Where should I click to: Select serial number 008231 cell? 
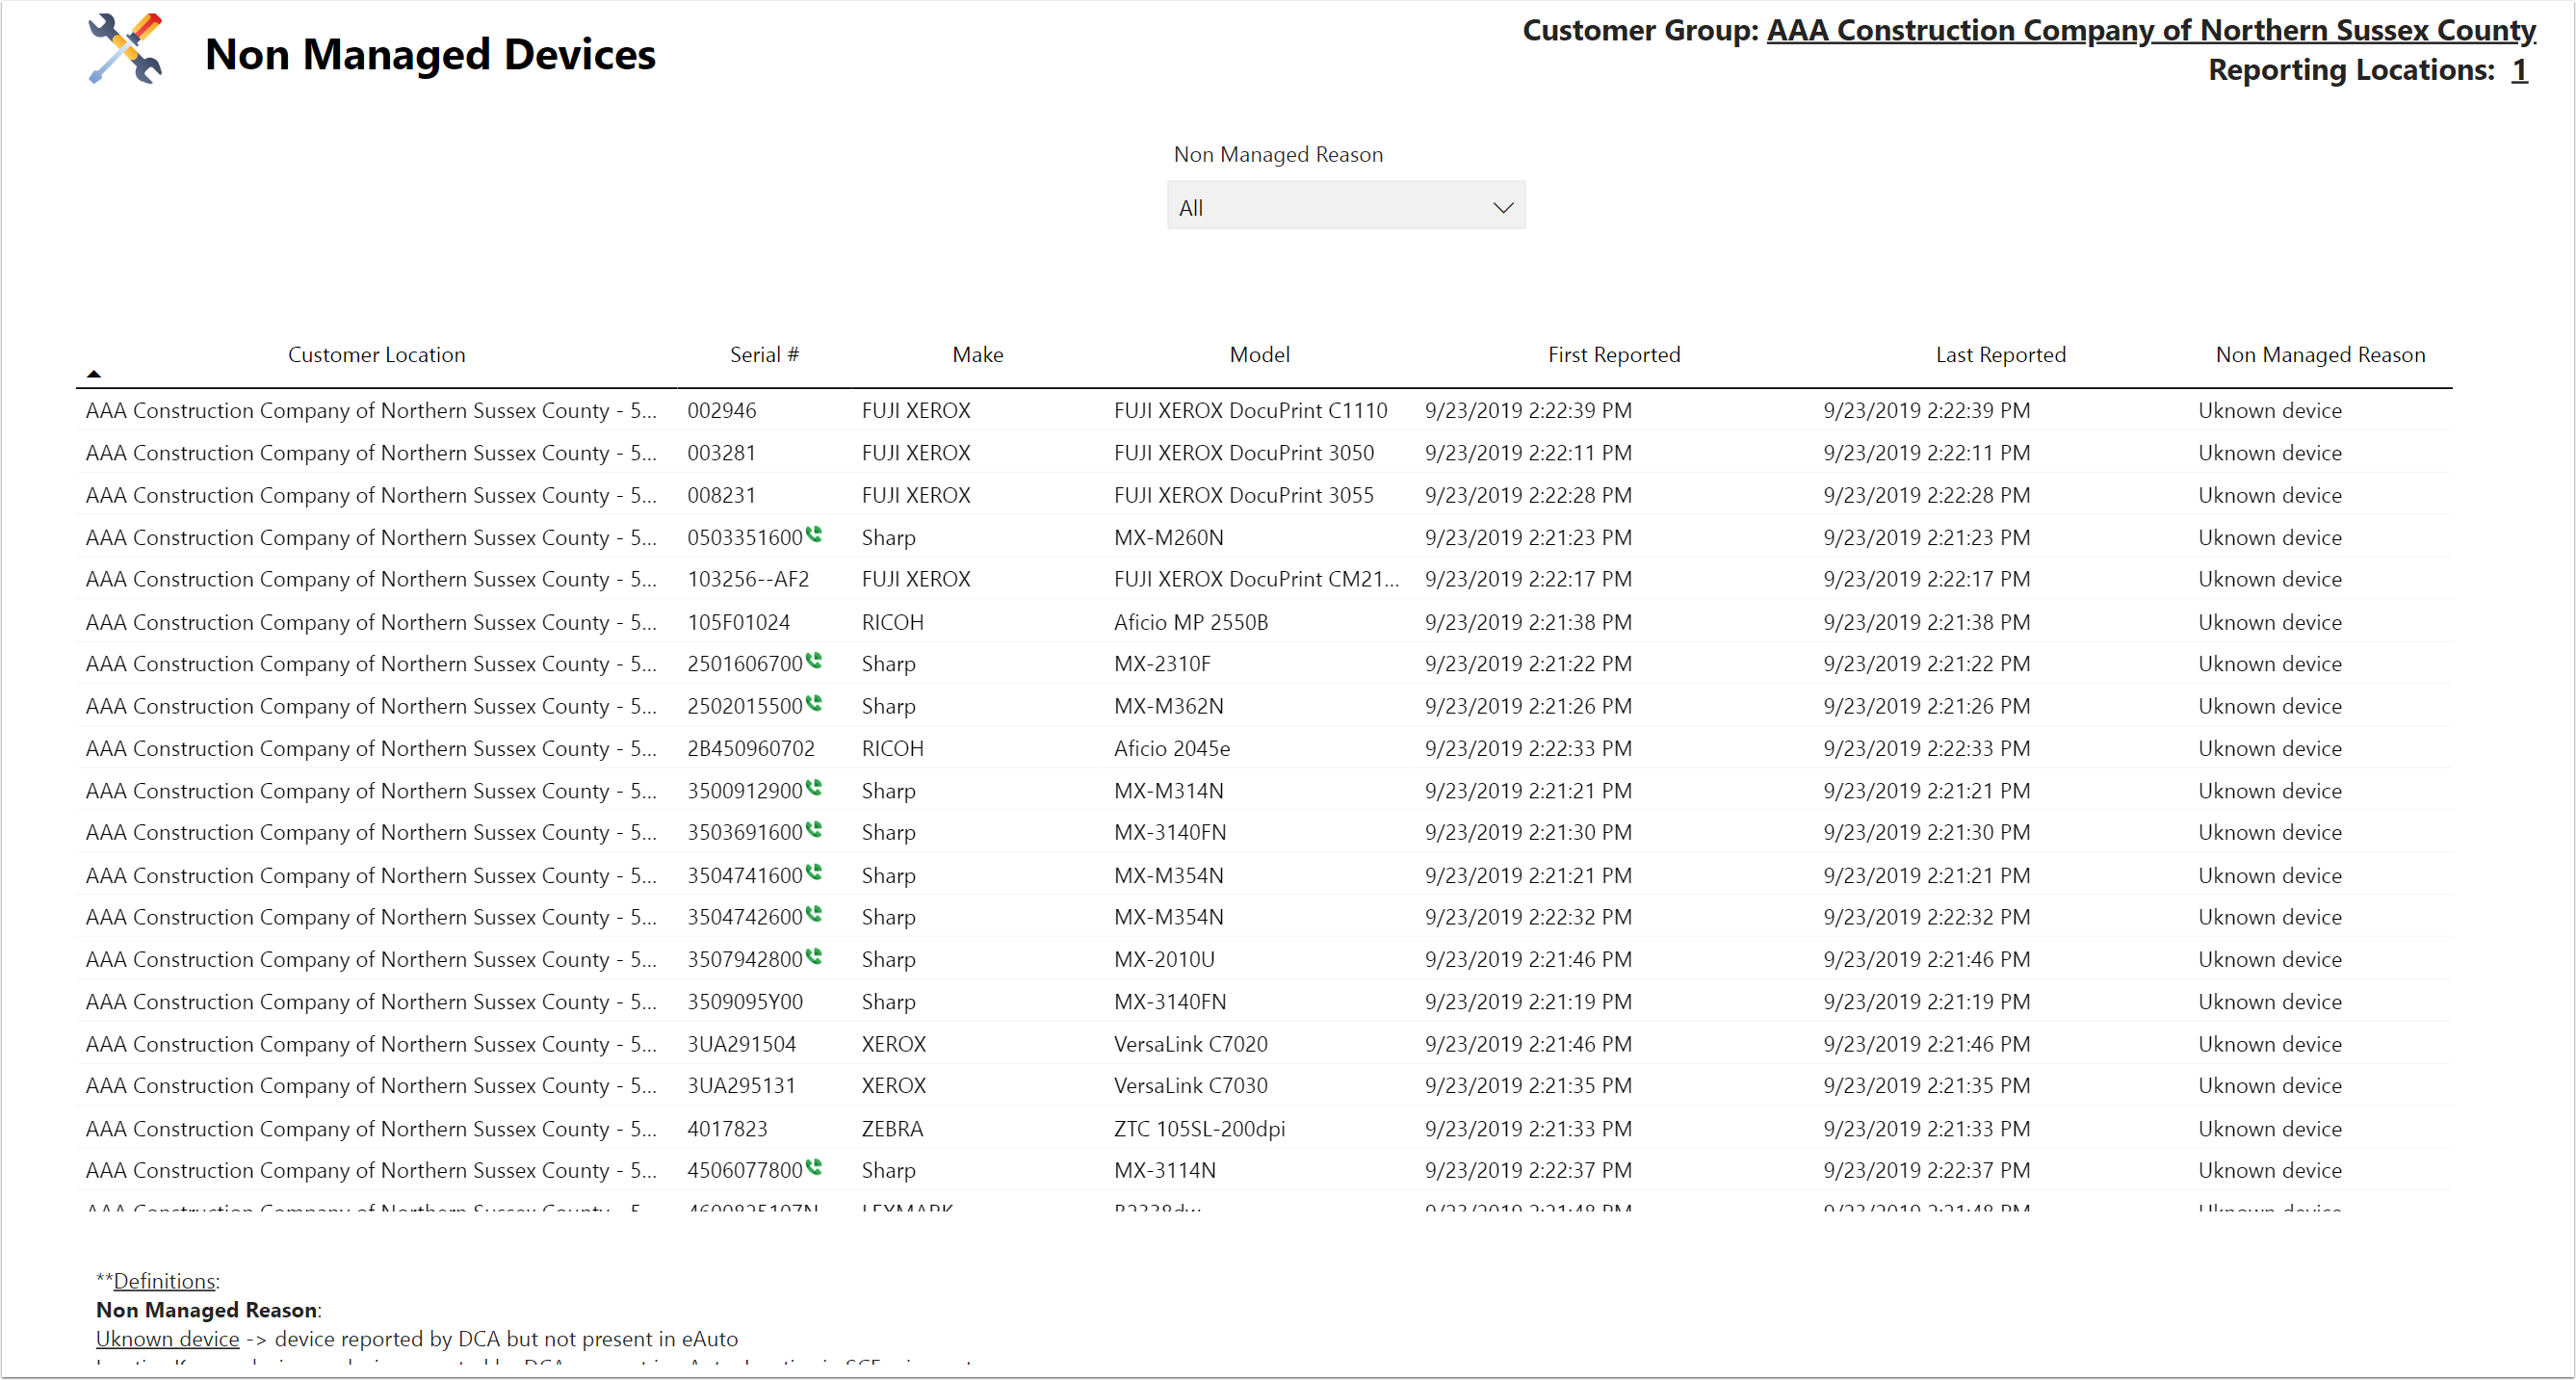pyautogui.click(x=721, y=496)
